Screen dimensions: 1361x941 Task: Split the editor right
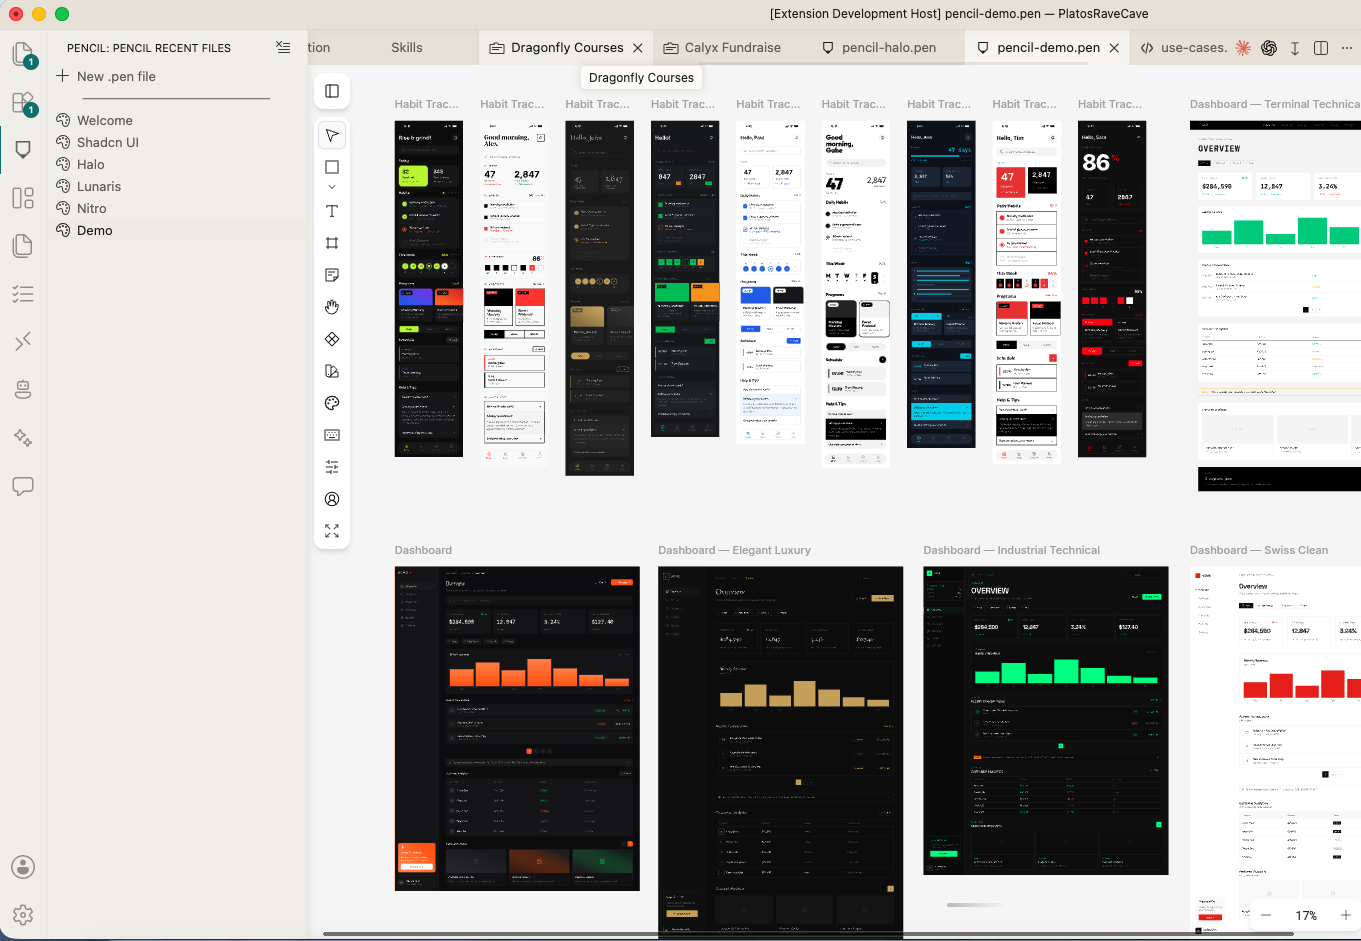[x=1321, y=47]
